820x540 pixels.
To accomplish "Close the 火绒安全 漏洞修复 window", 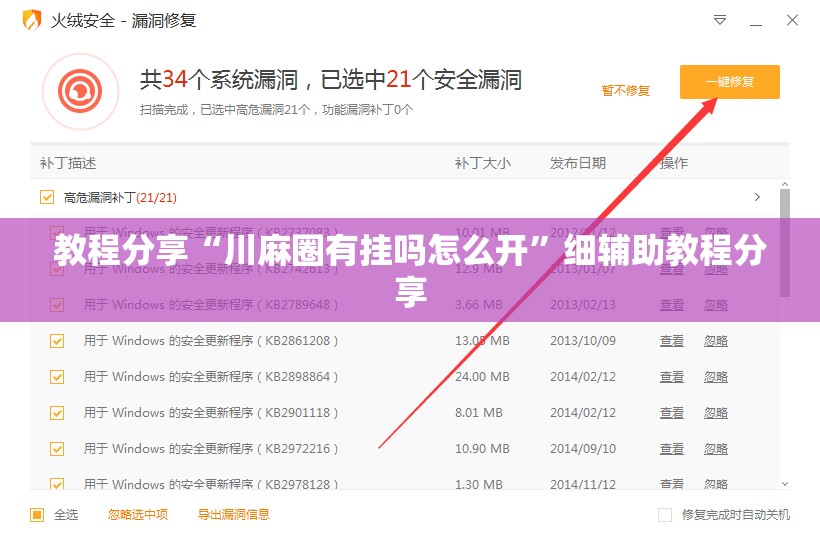I will (x=792, y=20).
